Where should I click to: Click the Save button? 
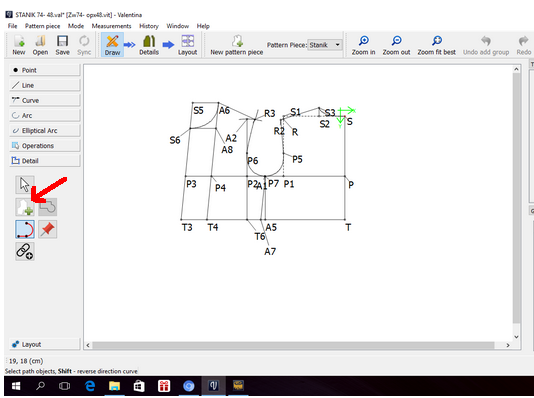[x=62, y=45]
